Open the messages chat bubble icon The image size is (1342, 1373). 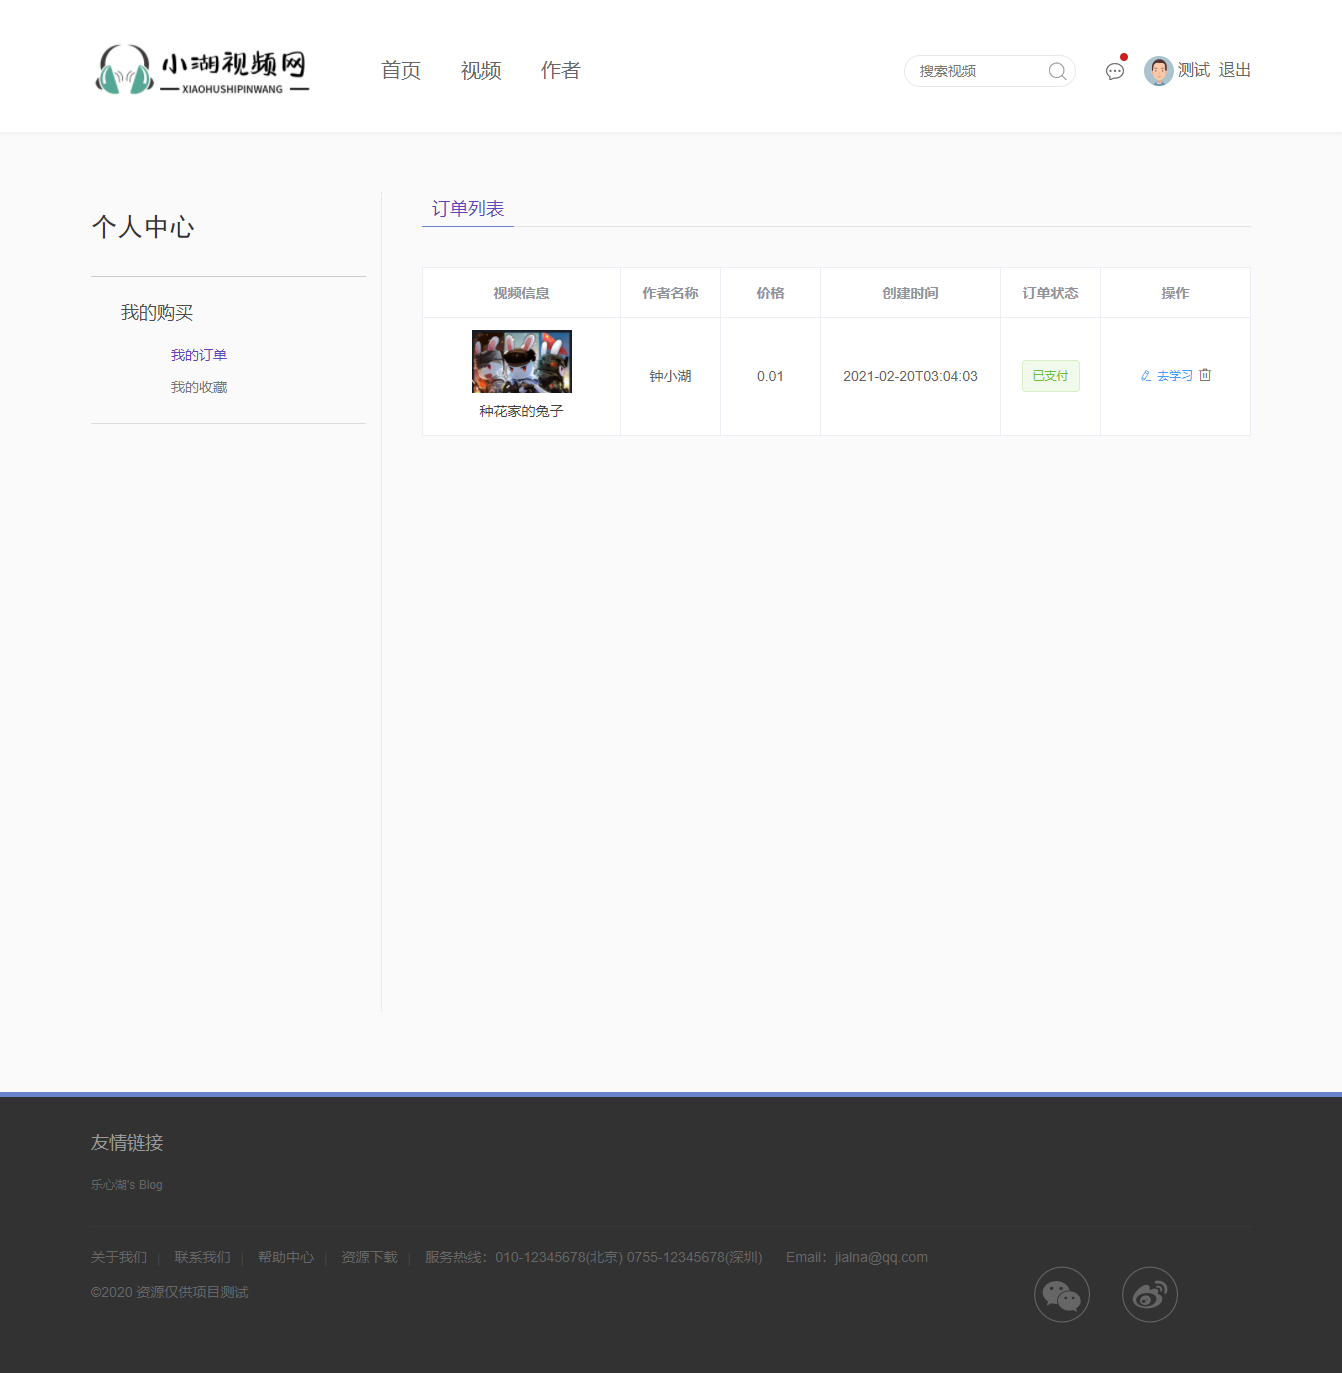coord(1115,71)
